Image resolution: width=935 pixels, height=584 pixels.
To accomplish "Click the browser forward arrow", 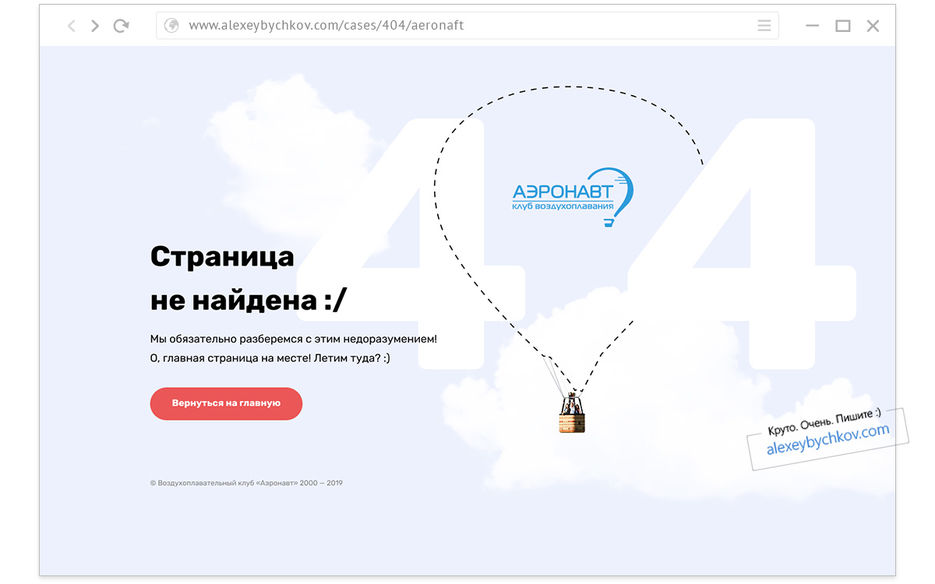I will click(95, 26).
